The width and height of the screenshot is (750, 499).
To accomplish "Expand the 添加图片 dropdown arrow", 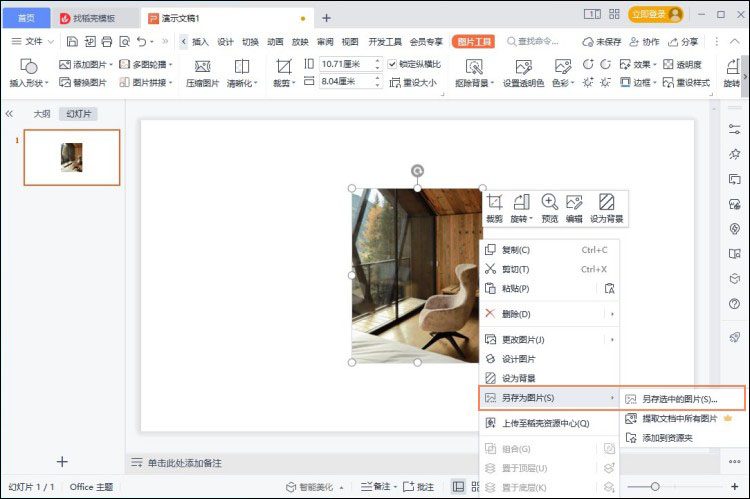I will pos(111,65).
